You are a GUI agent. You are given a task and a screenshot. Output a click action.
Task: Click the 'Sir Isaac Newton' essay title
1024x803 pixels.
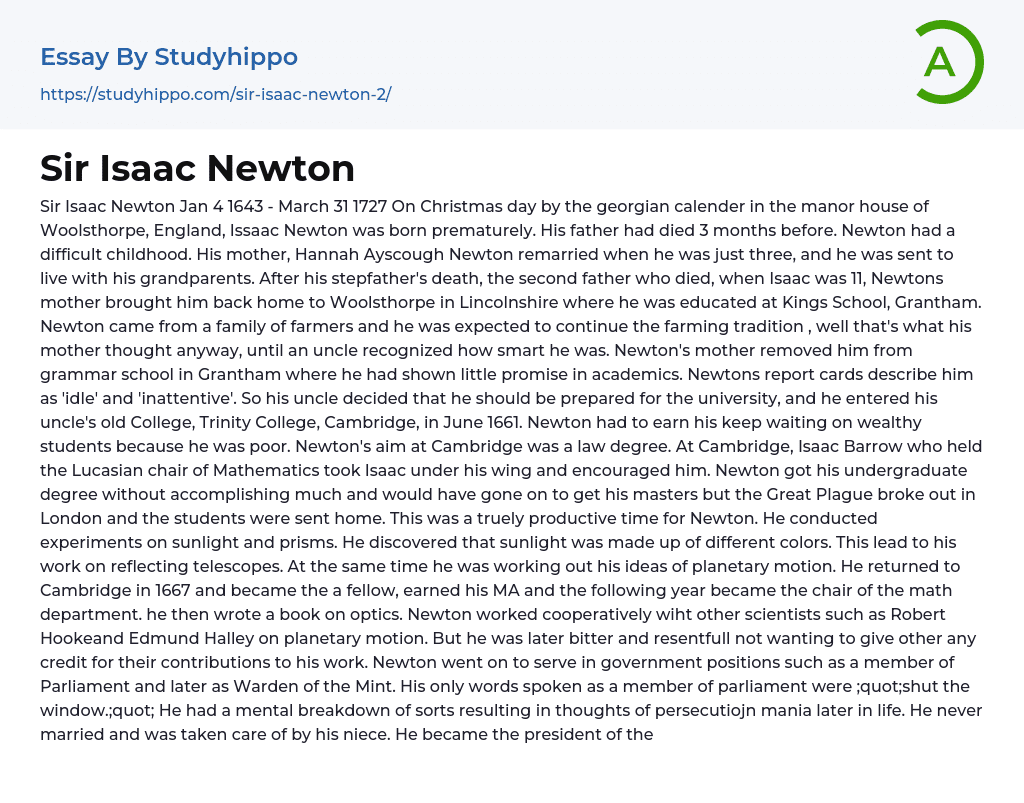197,168
